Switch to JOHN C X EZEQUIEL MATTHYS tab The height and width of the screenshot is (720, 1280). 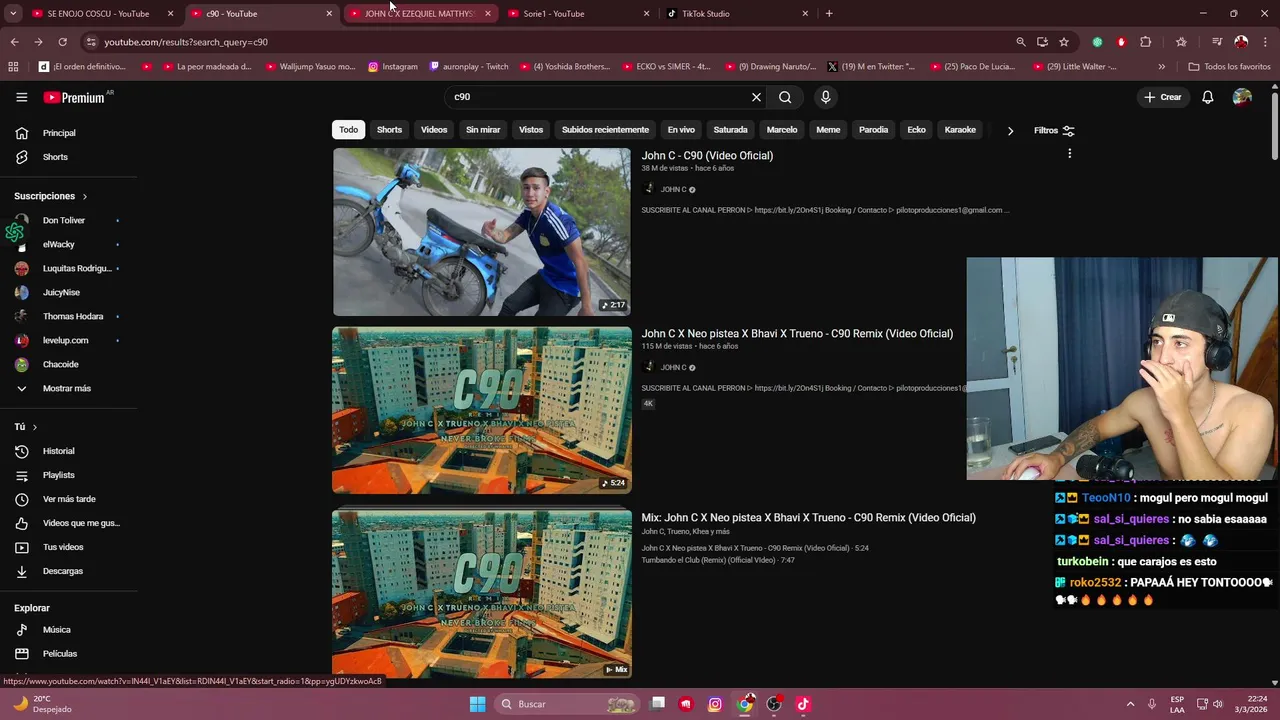click(x=420, y=13)
